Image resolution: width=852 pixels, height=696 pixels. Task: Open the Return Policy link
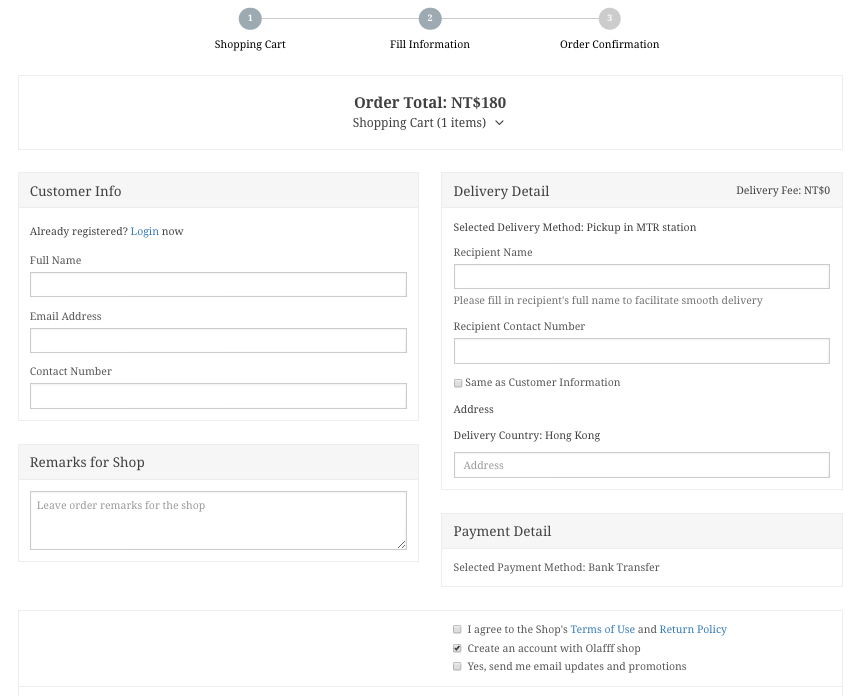click(x=693, y=629)
